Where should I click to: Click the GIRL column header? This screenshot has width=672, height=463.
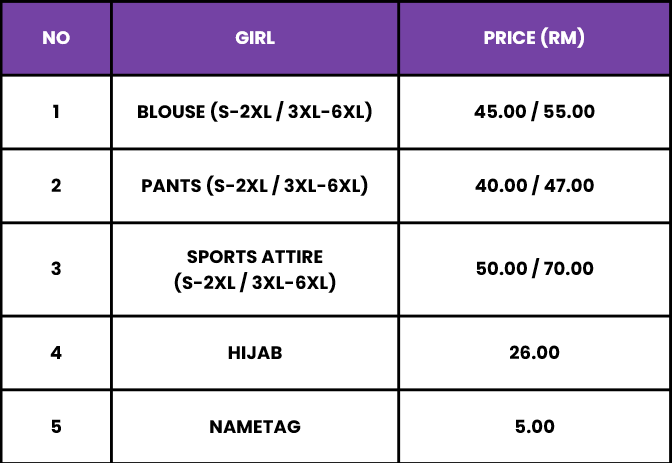click(x=255, y=38)
